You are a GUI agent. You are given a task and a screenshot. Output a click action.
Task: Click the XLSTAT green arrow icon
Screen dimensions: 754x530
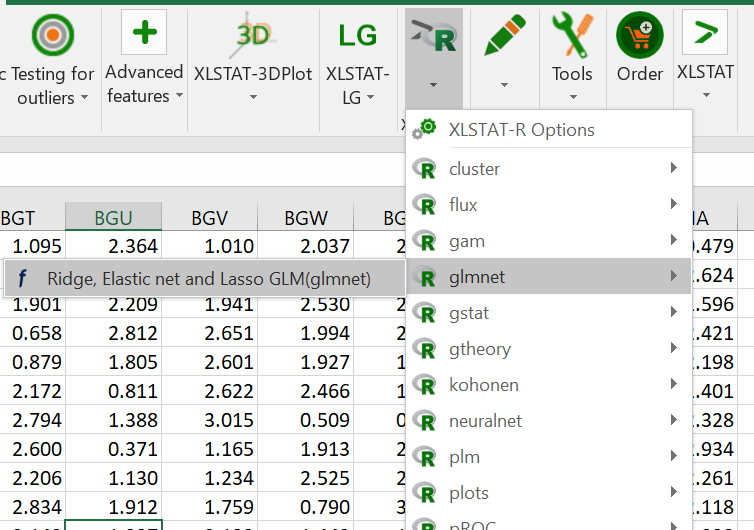coord(704,34)
